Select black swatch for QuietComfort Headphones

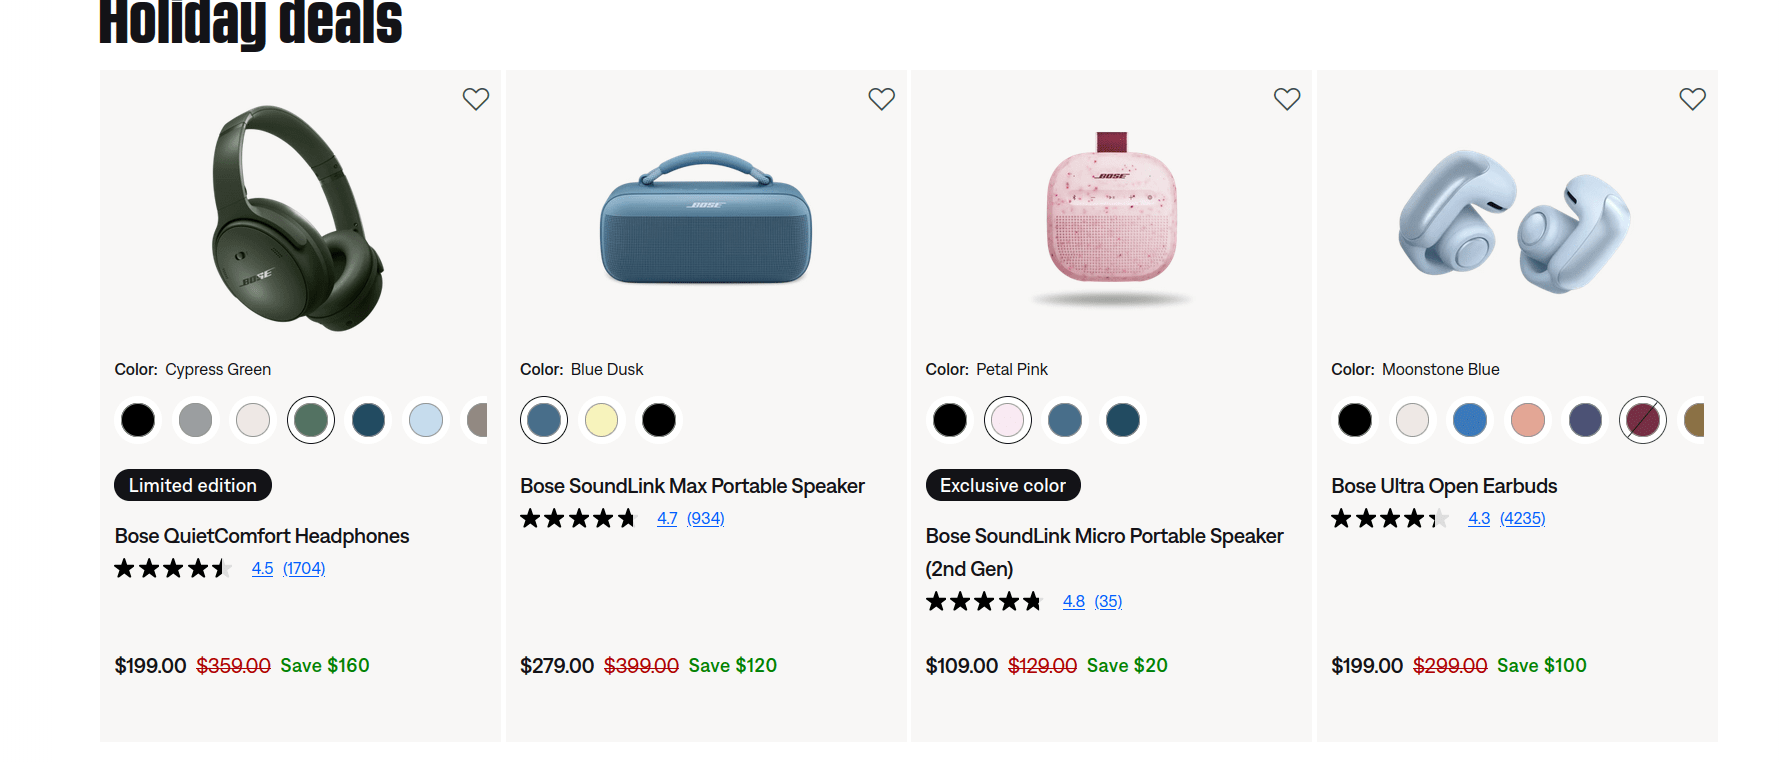138,420
